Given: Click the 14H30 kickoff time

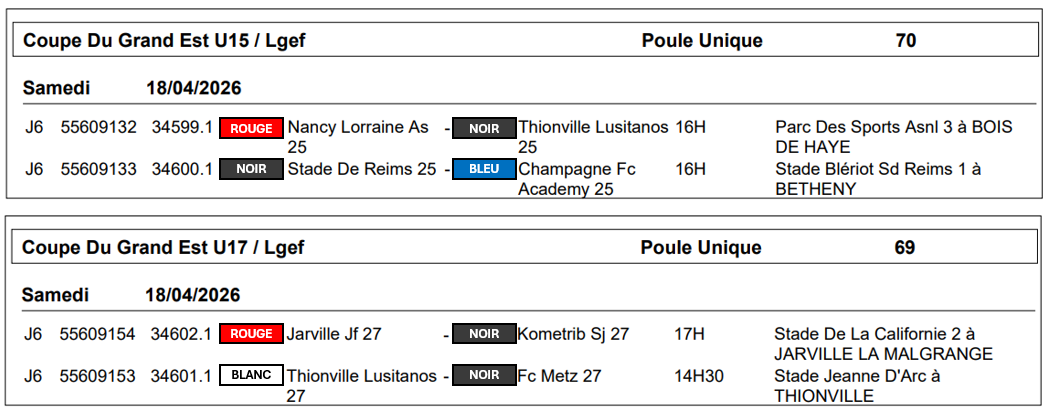Looking at the screenshot, I should (699, 376).
